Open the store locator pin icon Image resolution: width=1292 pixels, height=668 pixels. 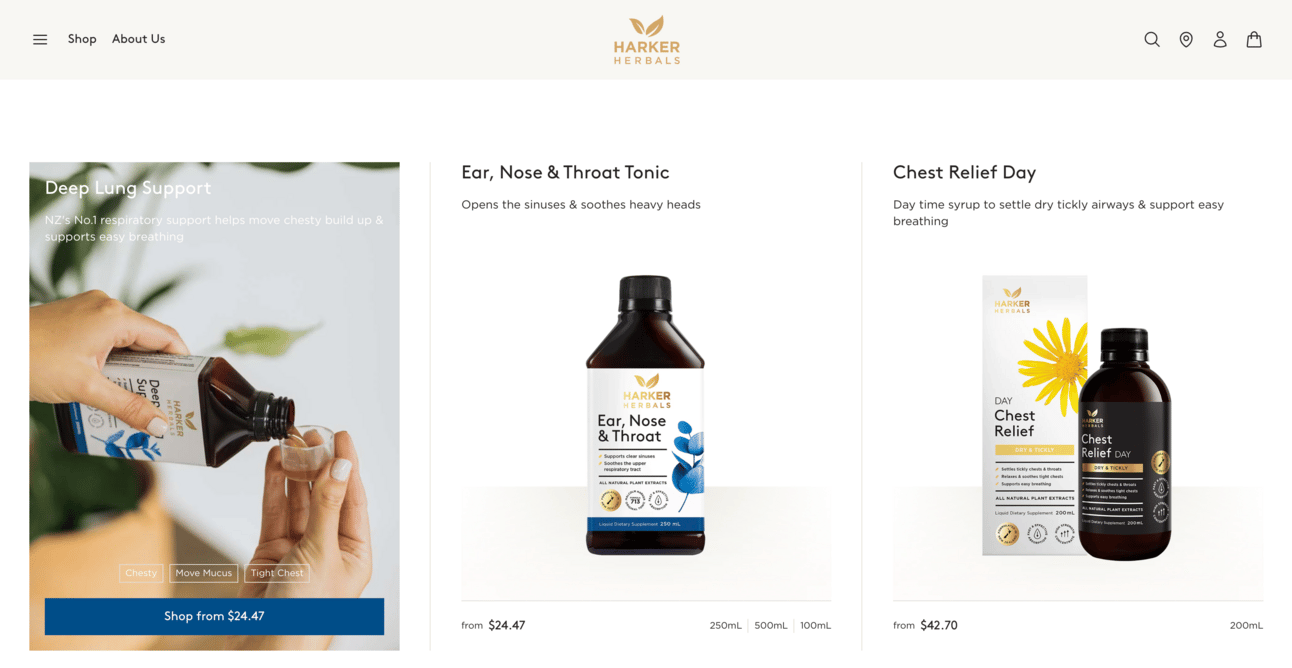1186,40
